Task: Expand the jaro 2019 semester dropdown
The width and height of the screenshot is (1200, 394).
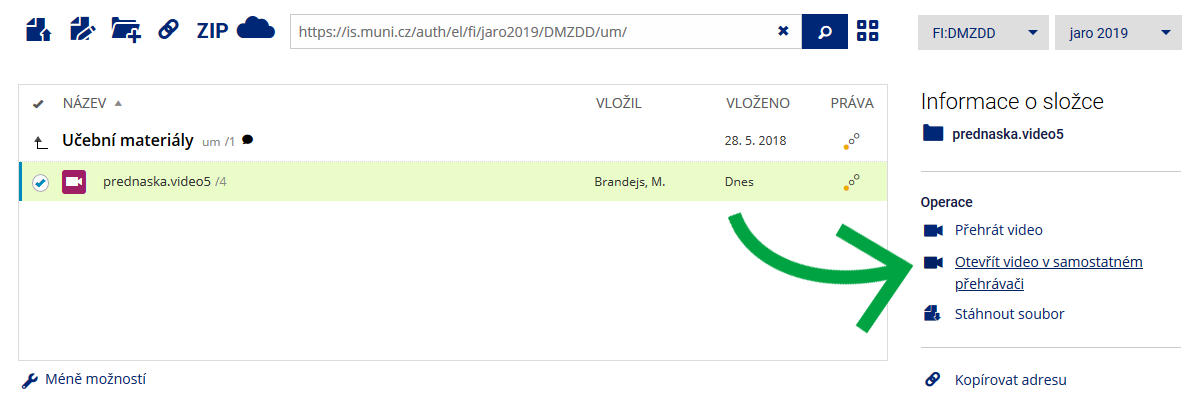Action: pyautogui.click(x=1118, y=32)
